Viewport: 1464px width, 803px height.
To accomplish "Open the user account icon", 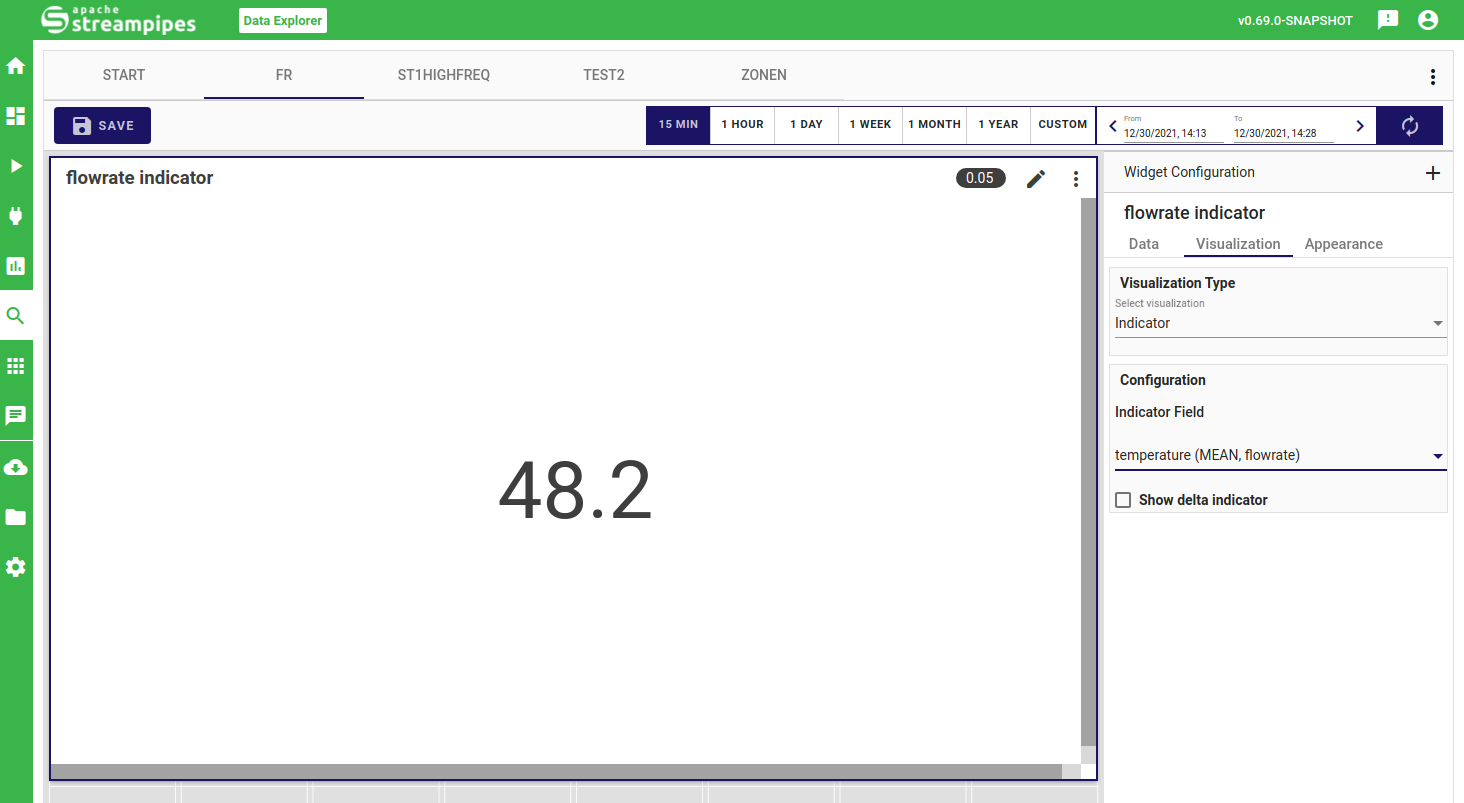I will point(1427,20).
